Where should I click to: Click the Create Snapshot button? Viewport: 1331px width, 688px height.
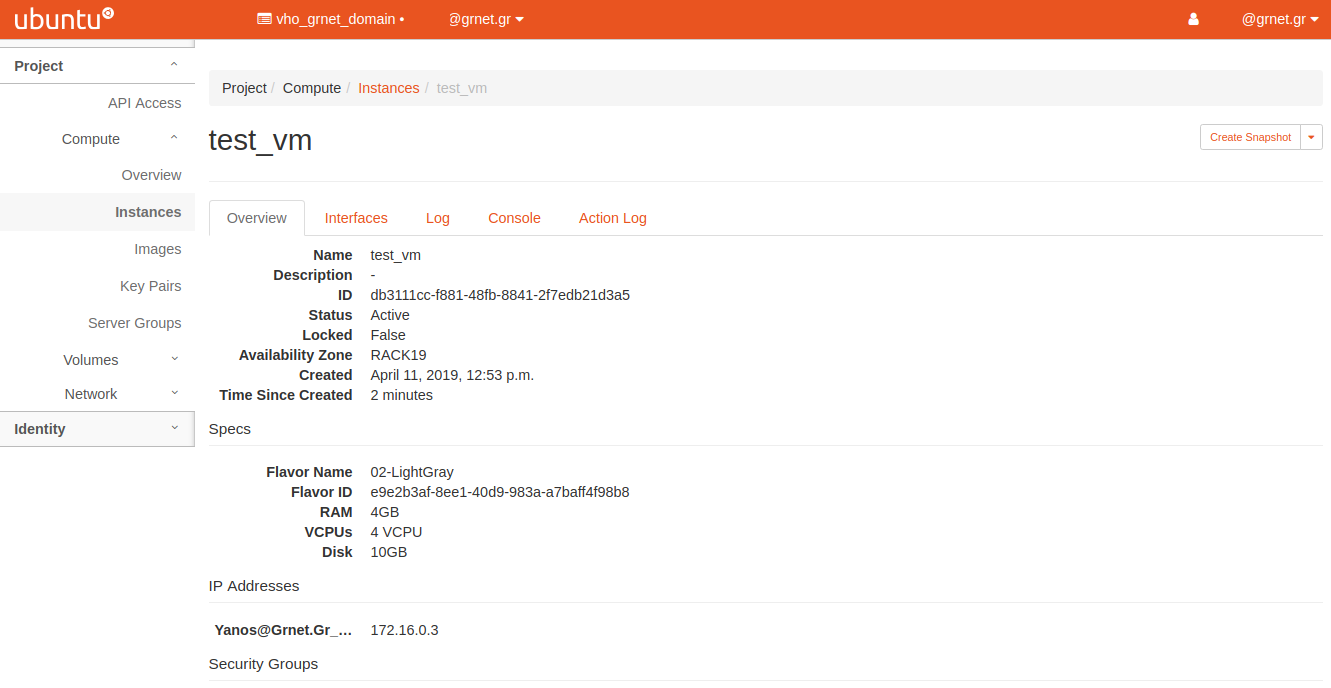click(x=1250, y=137)
